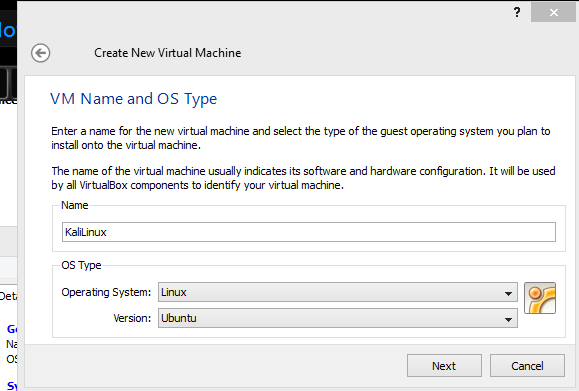This screenshot has height=391, width=579.
Task: Click the Linux OS type logo icon
Action: point(540,298)
